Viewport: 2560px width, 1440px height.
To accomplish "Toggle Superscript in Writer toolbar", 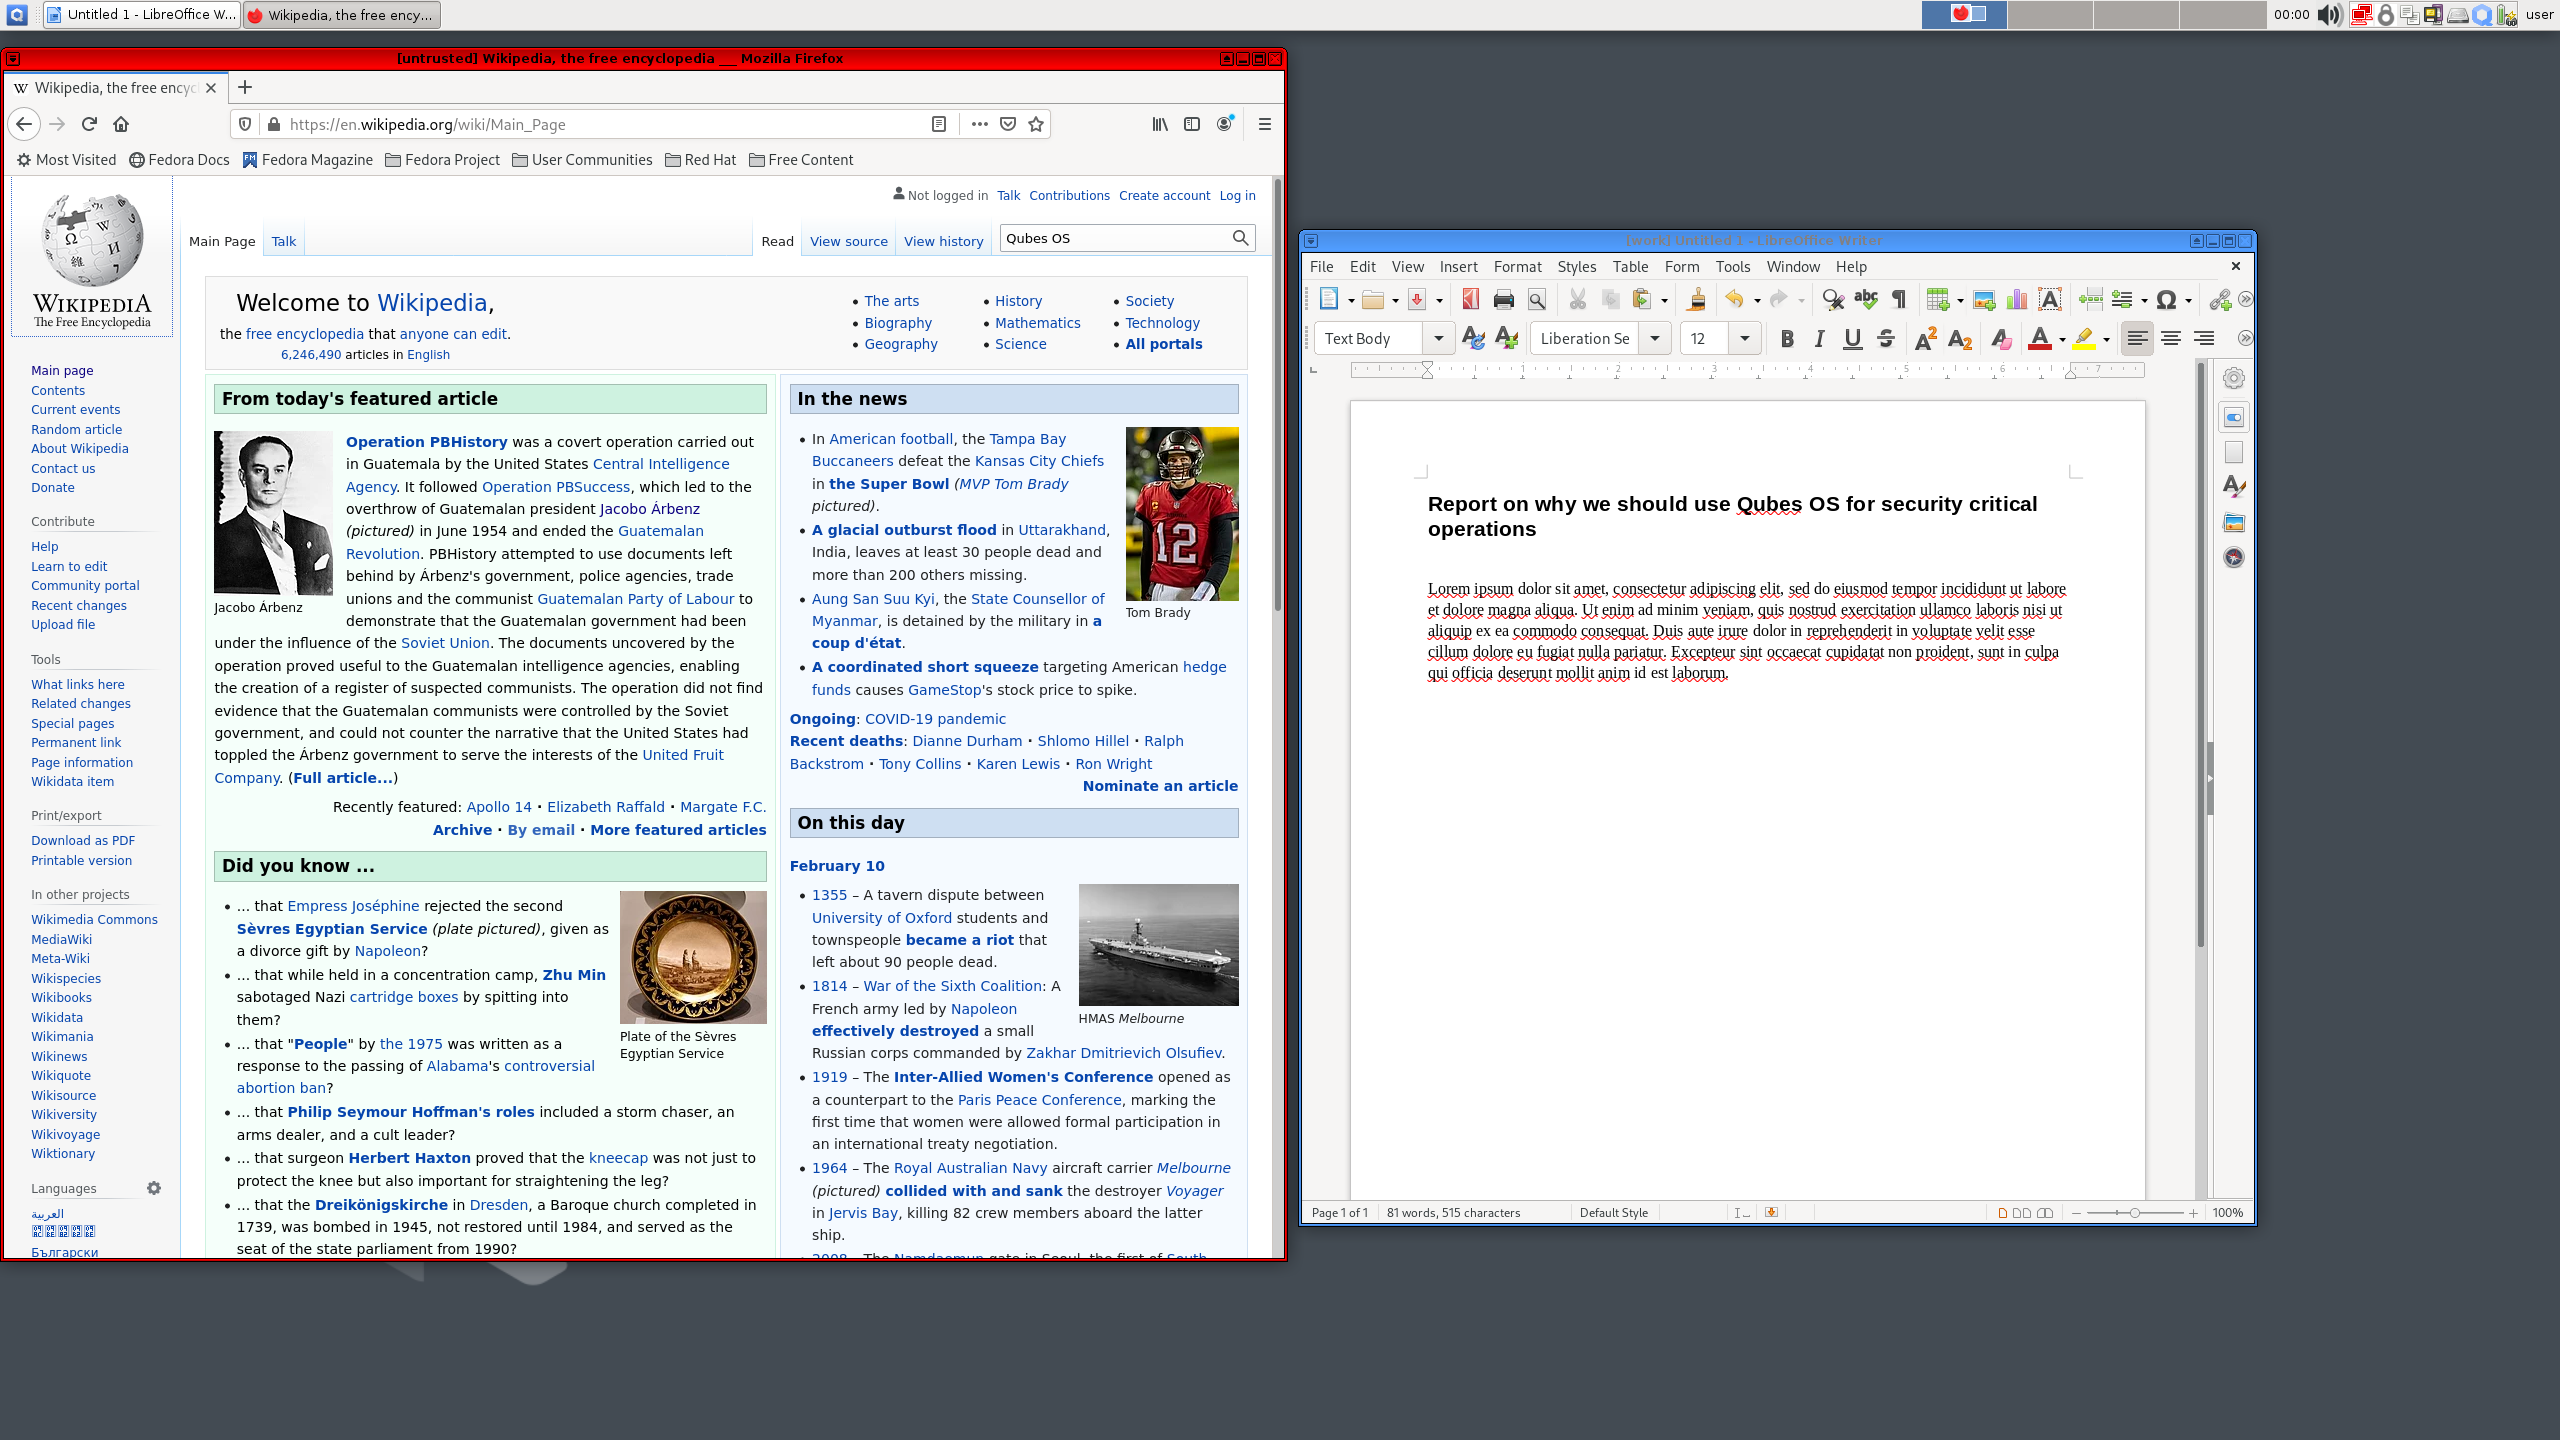I will [x=1926, y=339].
